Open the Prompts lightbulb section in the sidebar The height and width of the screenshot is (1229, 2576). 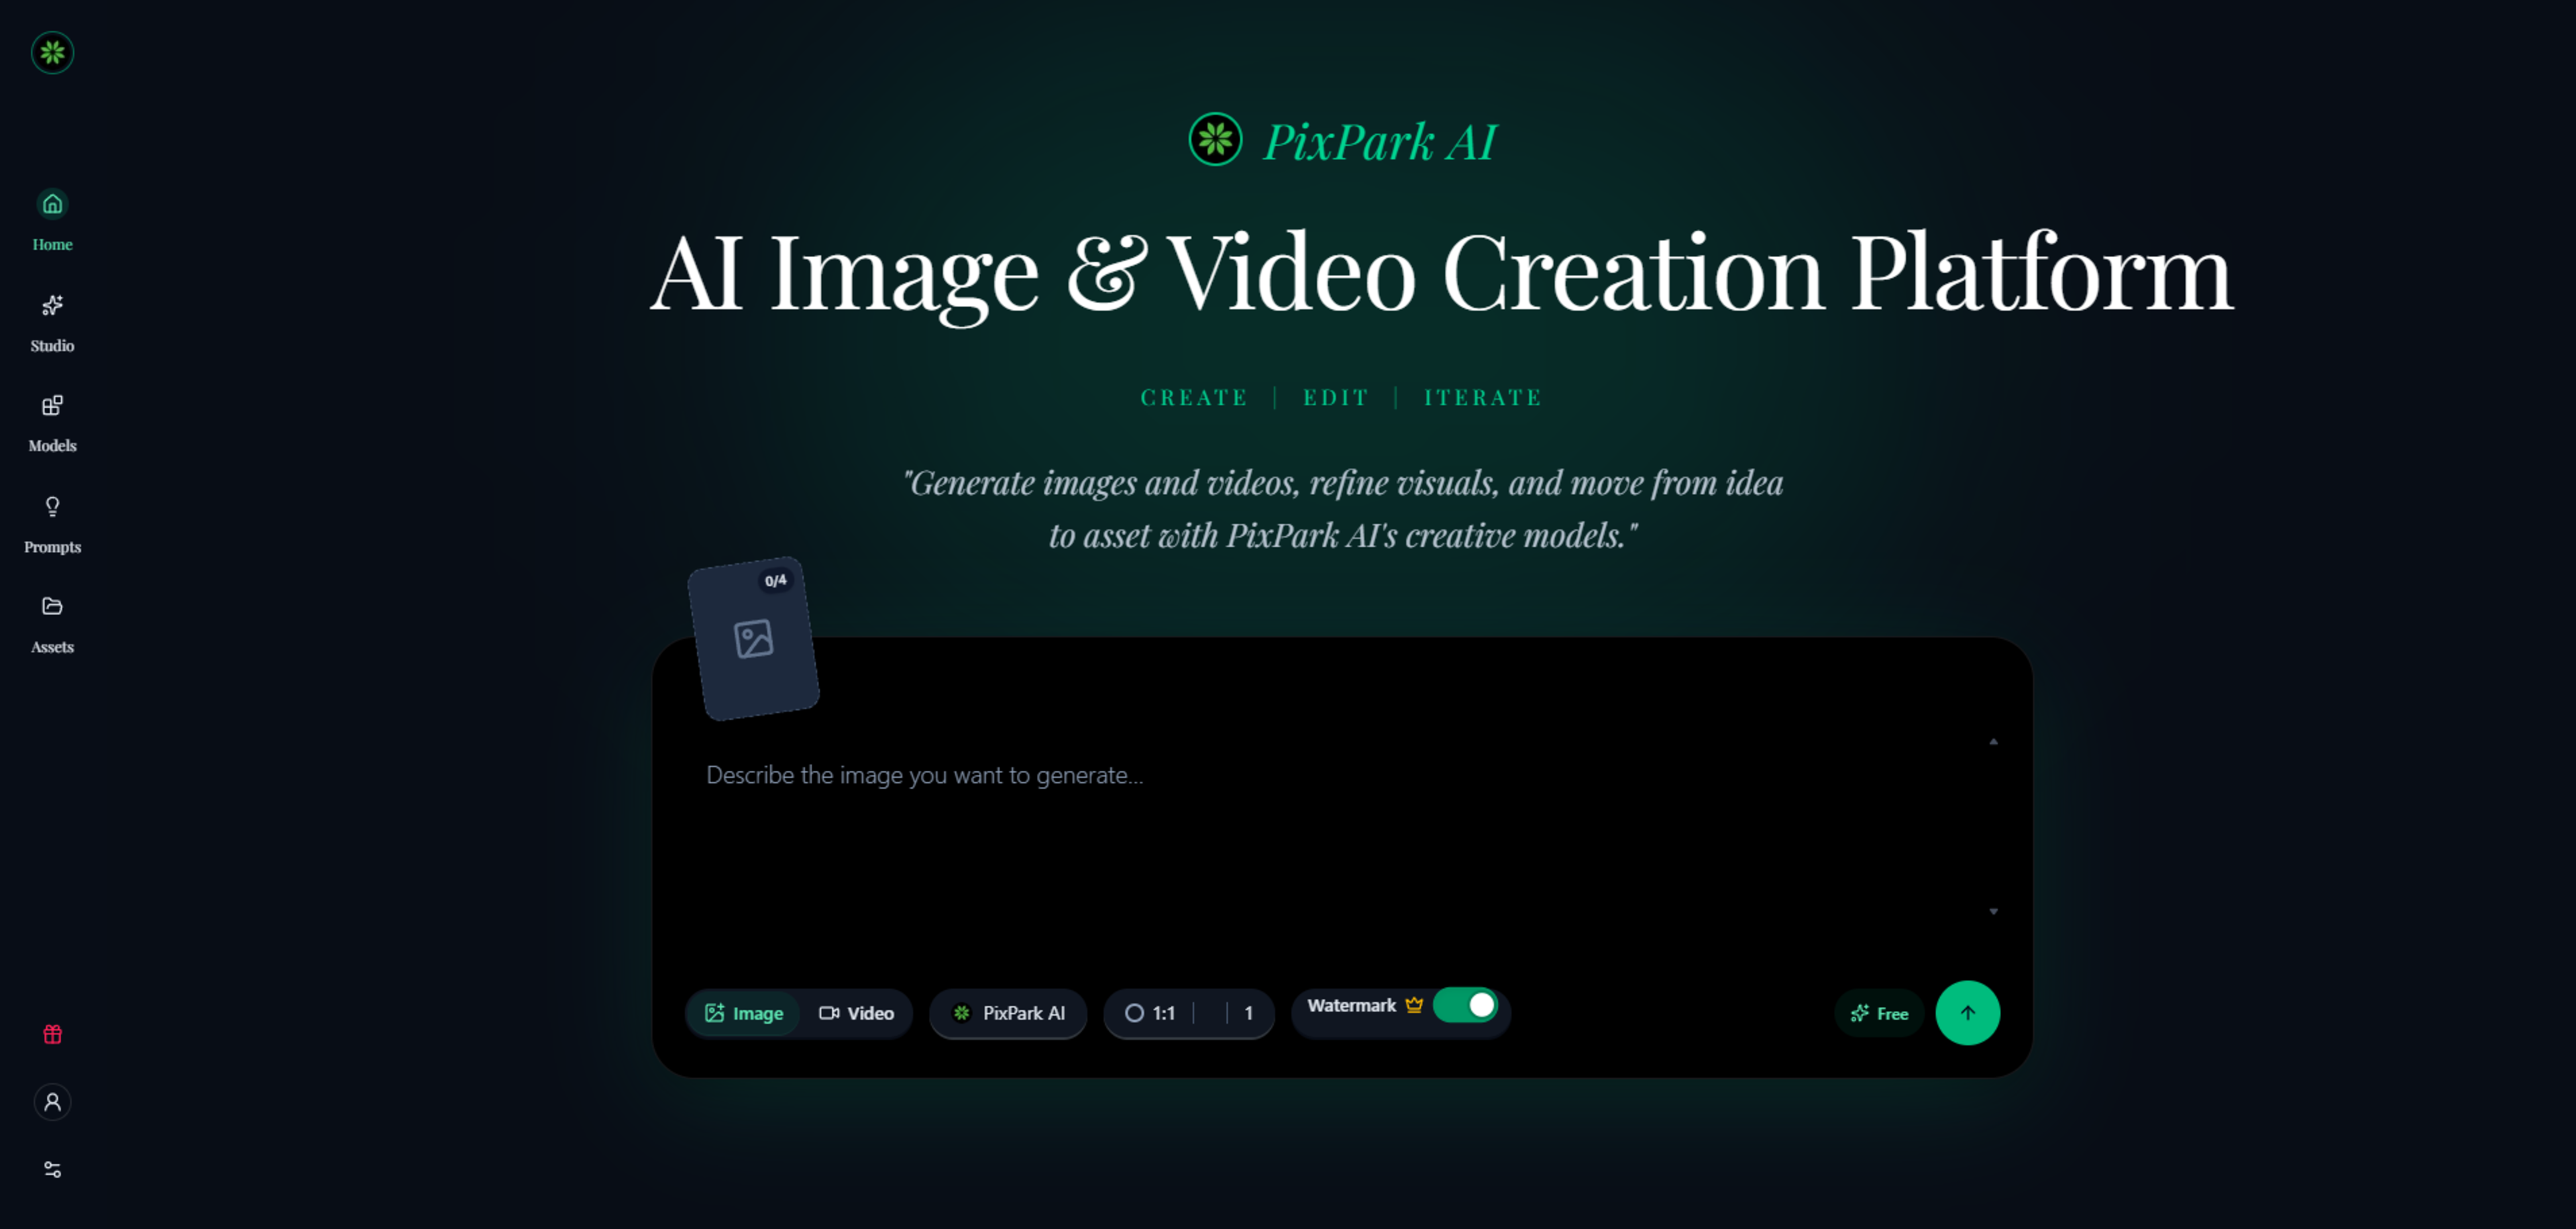(52, 523)
